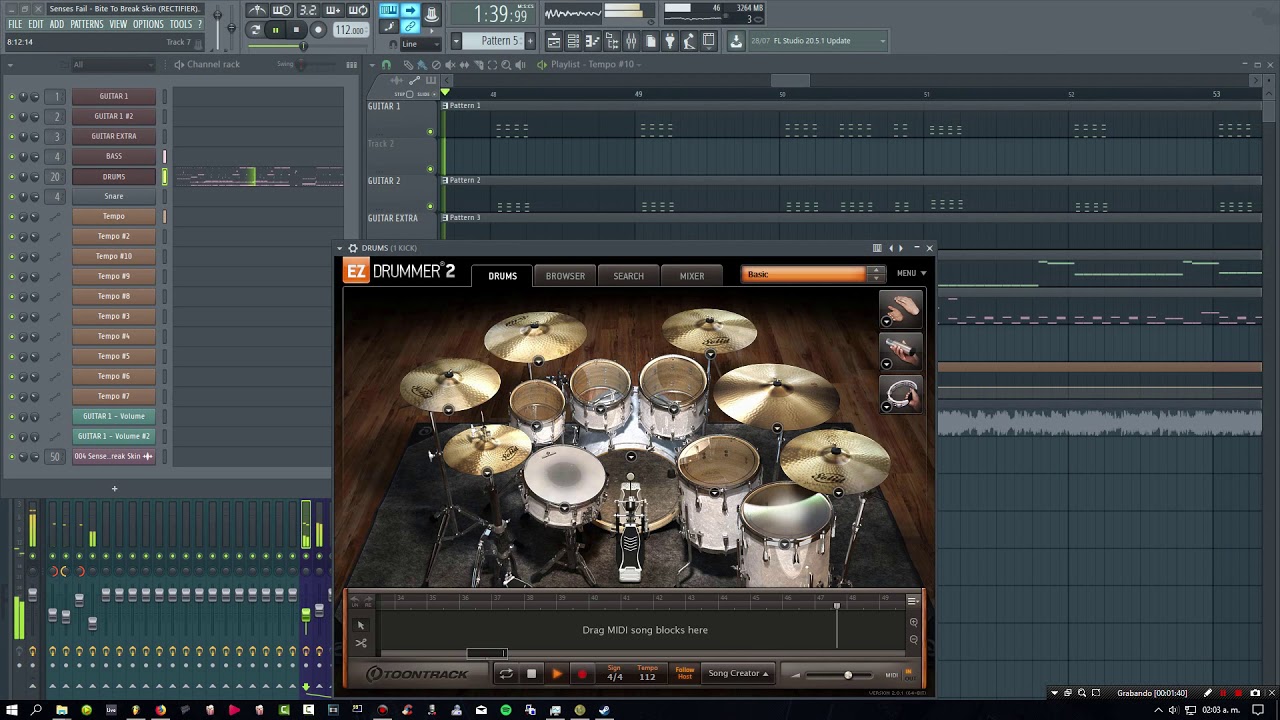Open Spotify from the Windows taskbar
The height and width of the screenshot is (720, 1280).
tap(506, 710)
